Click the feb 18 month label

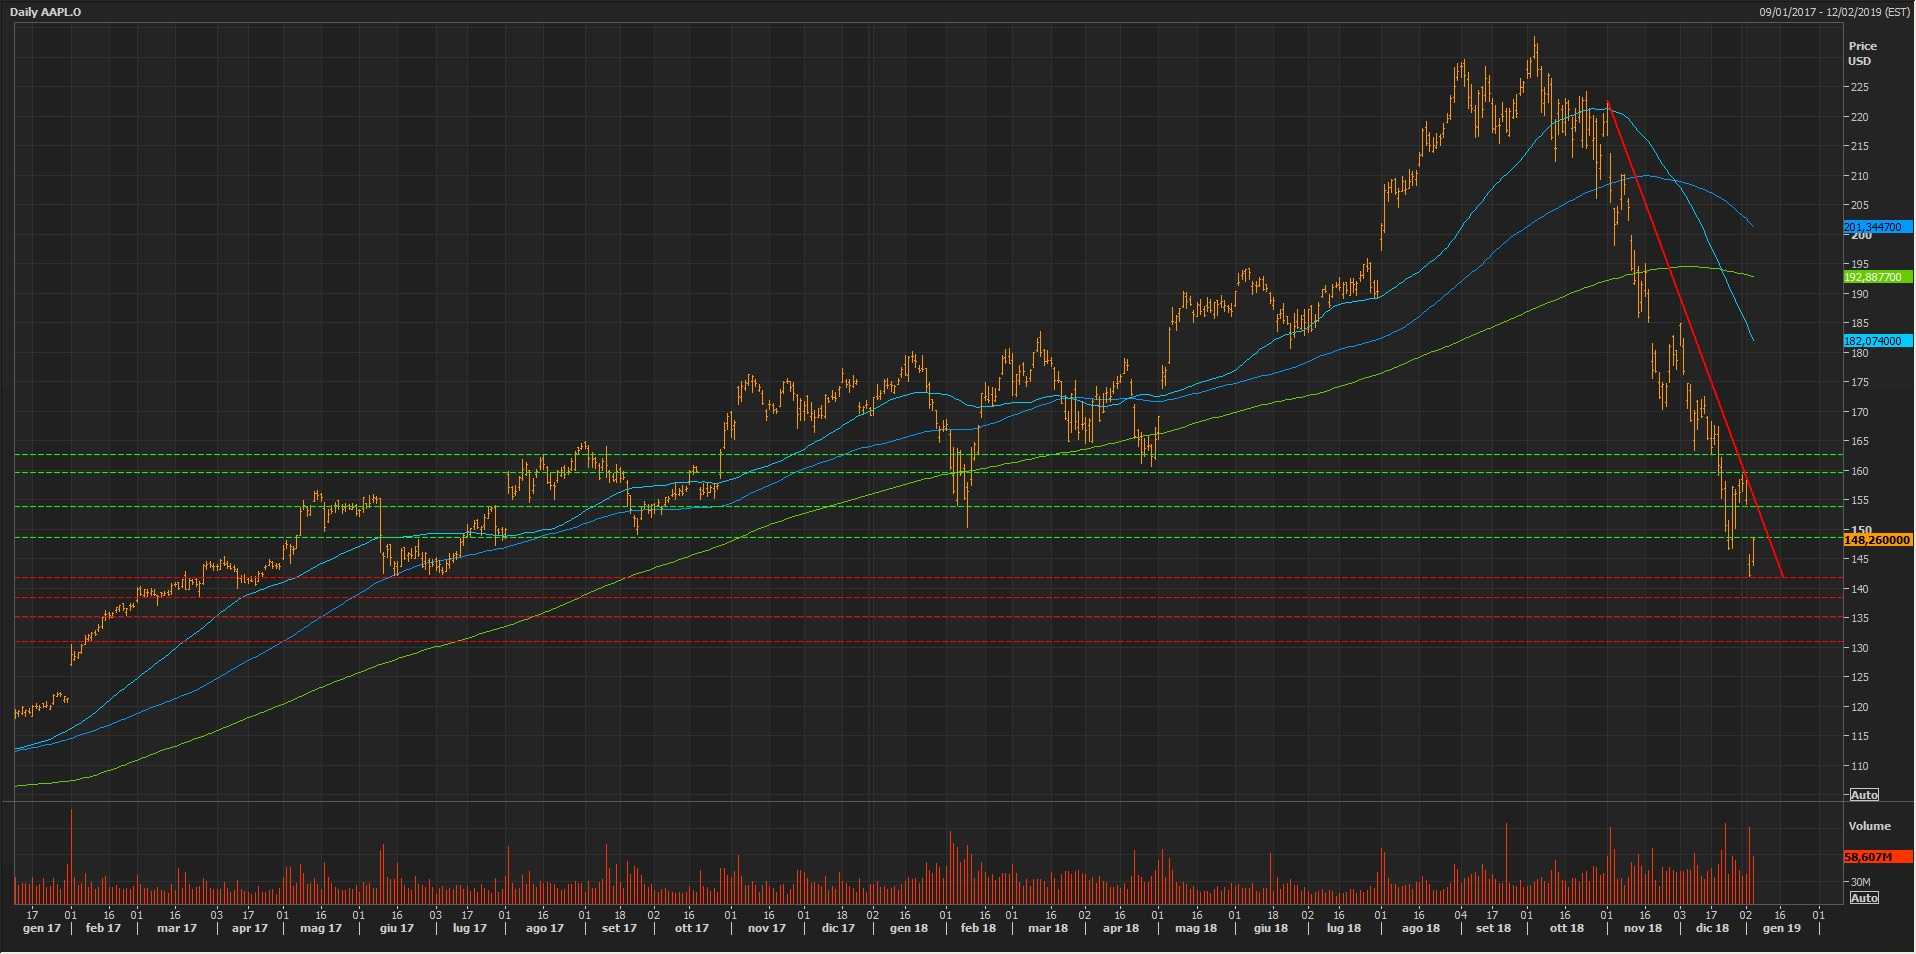pyautogui.click(x=977, y=929)
